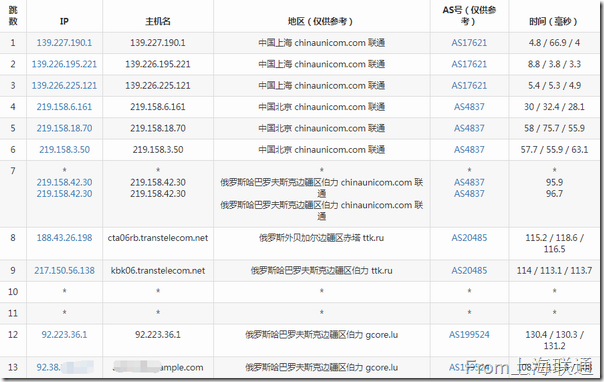Click the 时间（毫秒）column header
The height and width of the screenshot is (382, 604).
pos(554,21)
